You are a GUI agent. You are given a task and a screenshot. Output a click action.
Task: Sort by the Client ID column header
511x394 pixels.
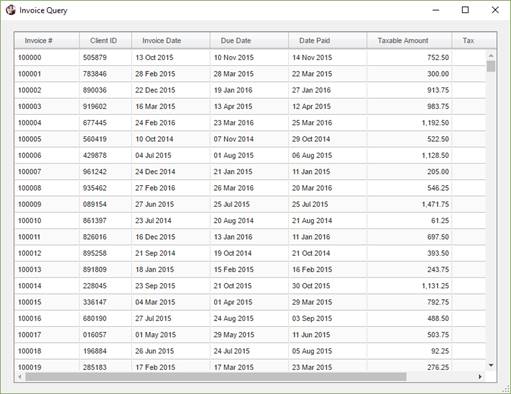click(x=105, y=41)
